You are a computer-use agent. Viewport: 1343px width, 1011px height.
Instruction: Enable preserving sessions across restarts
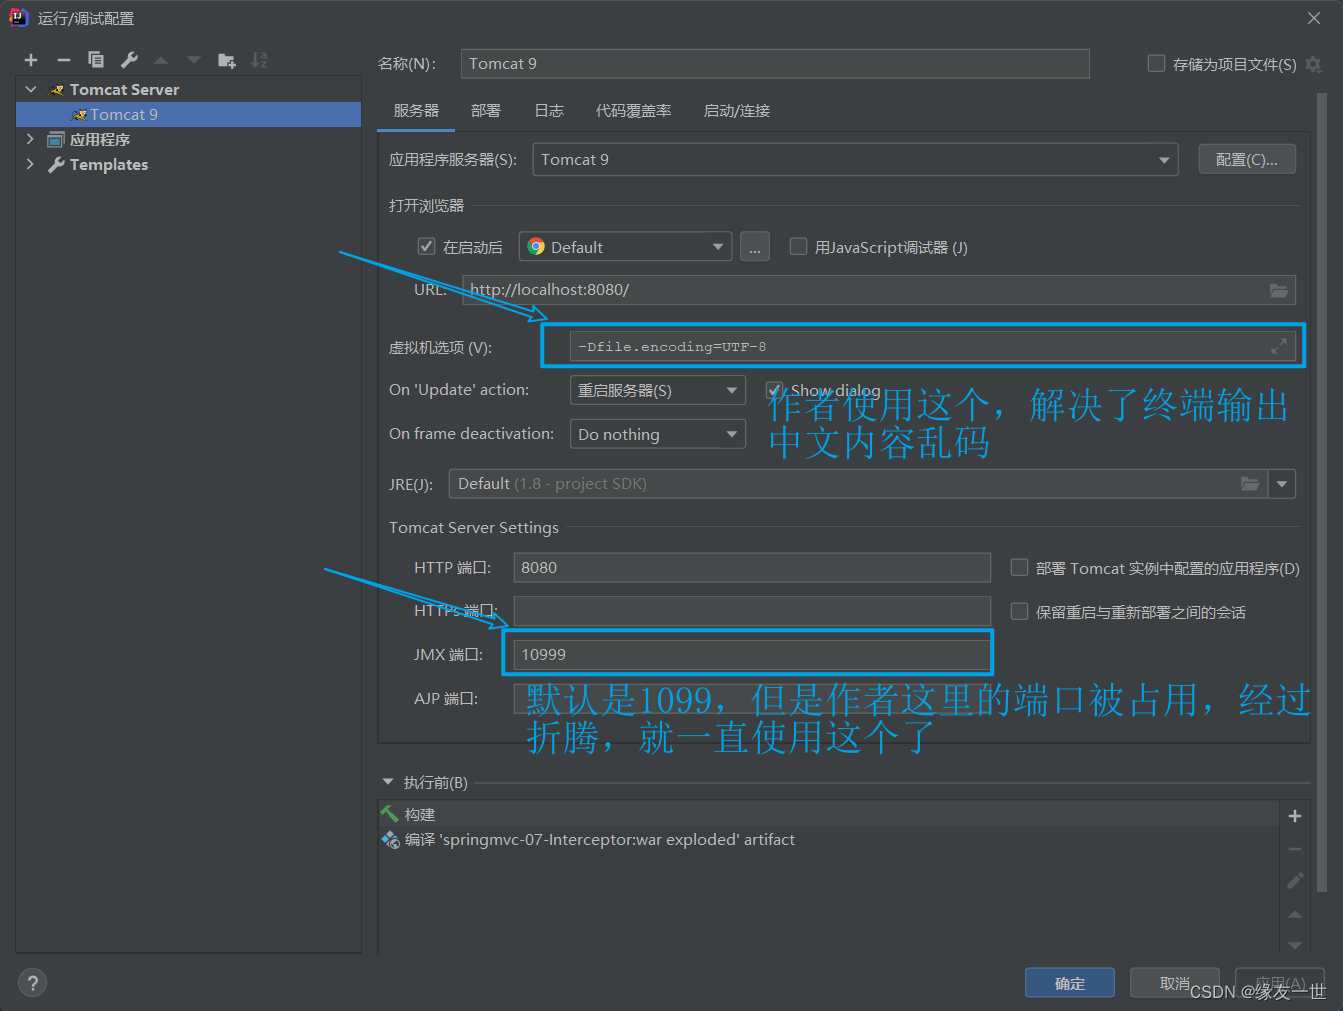pos(1019,611)
